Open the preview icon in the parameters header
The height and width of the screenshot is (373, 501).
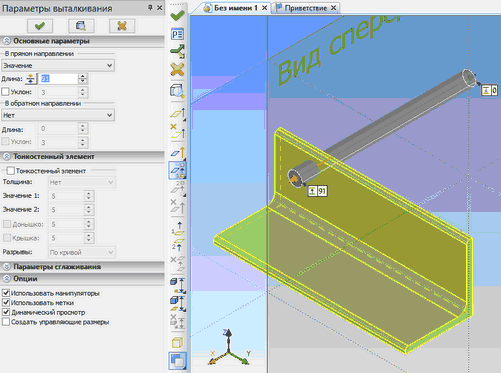click(x=81, y=26)
